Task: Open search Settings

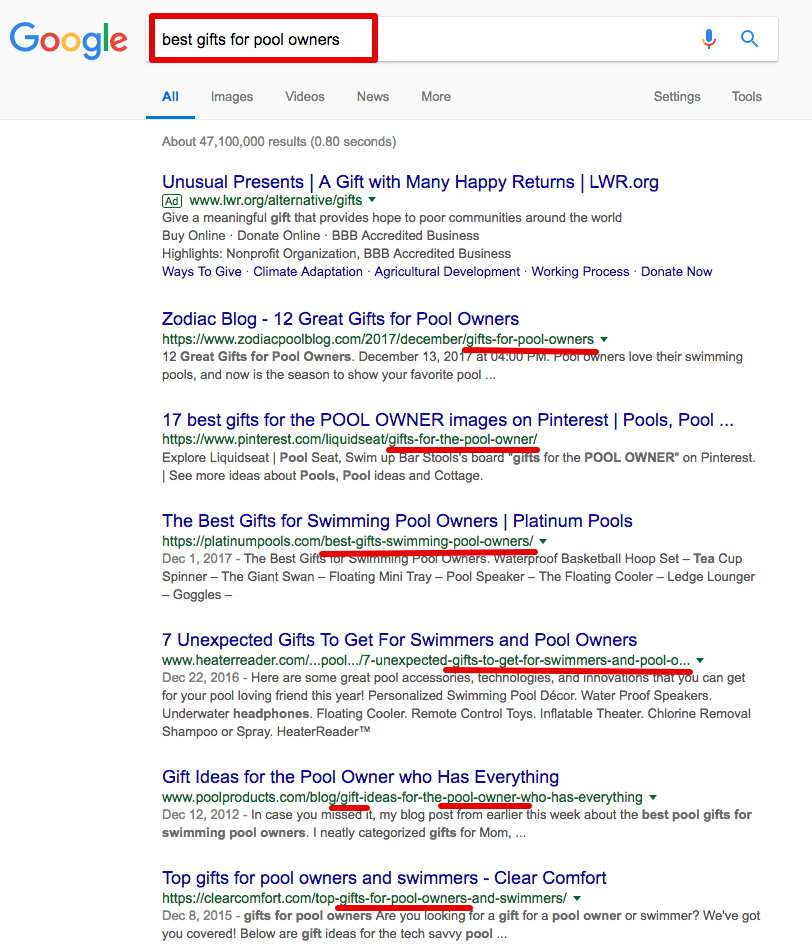Action: [x=677, y=97]
